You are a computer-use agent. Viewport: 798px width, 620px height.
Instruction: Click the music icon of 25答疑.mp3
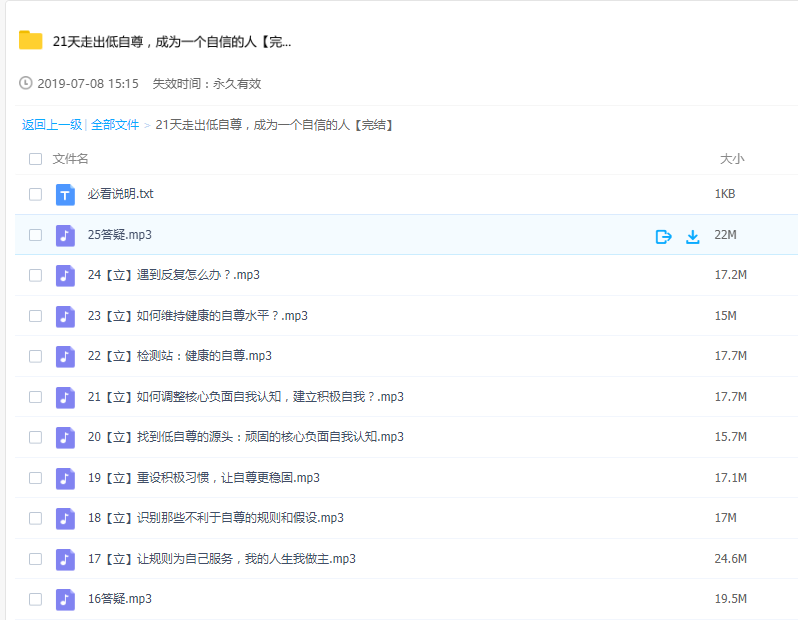(x=65, y=235)
